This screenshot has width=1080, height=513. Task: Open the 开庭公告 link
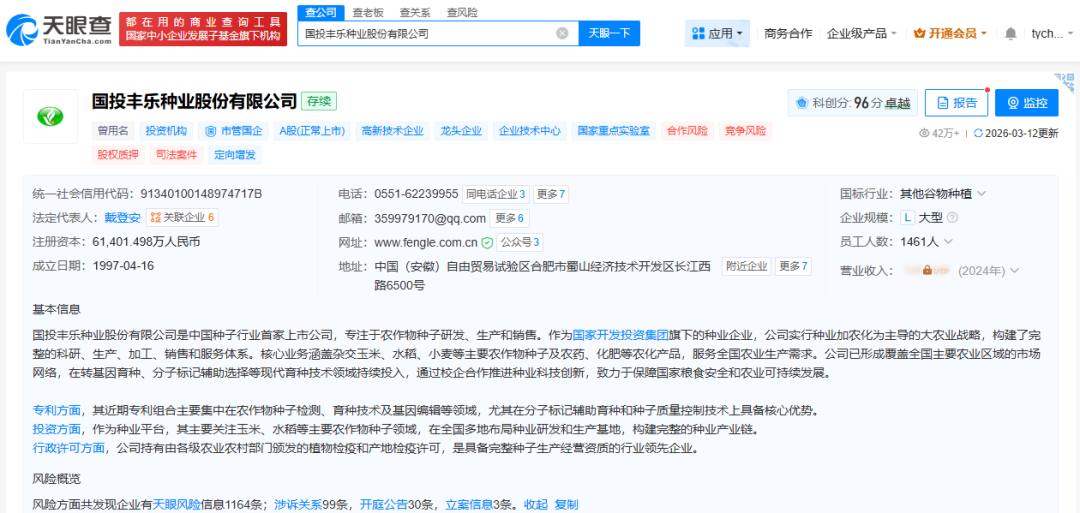coord(384,505)
